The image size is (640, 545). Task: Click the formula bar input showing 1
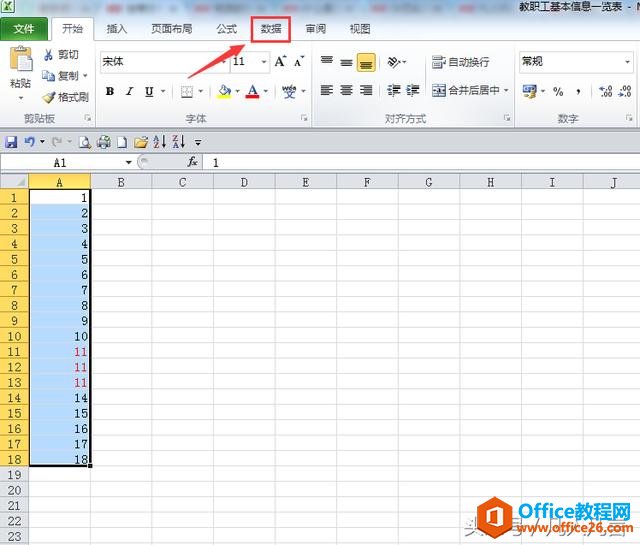pos(421,162)
